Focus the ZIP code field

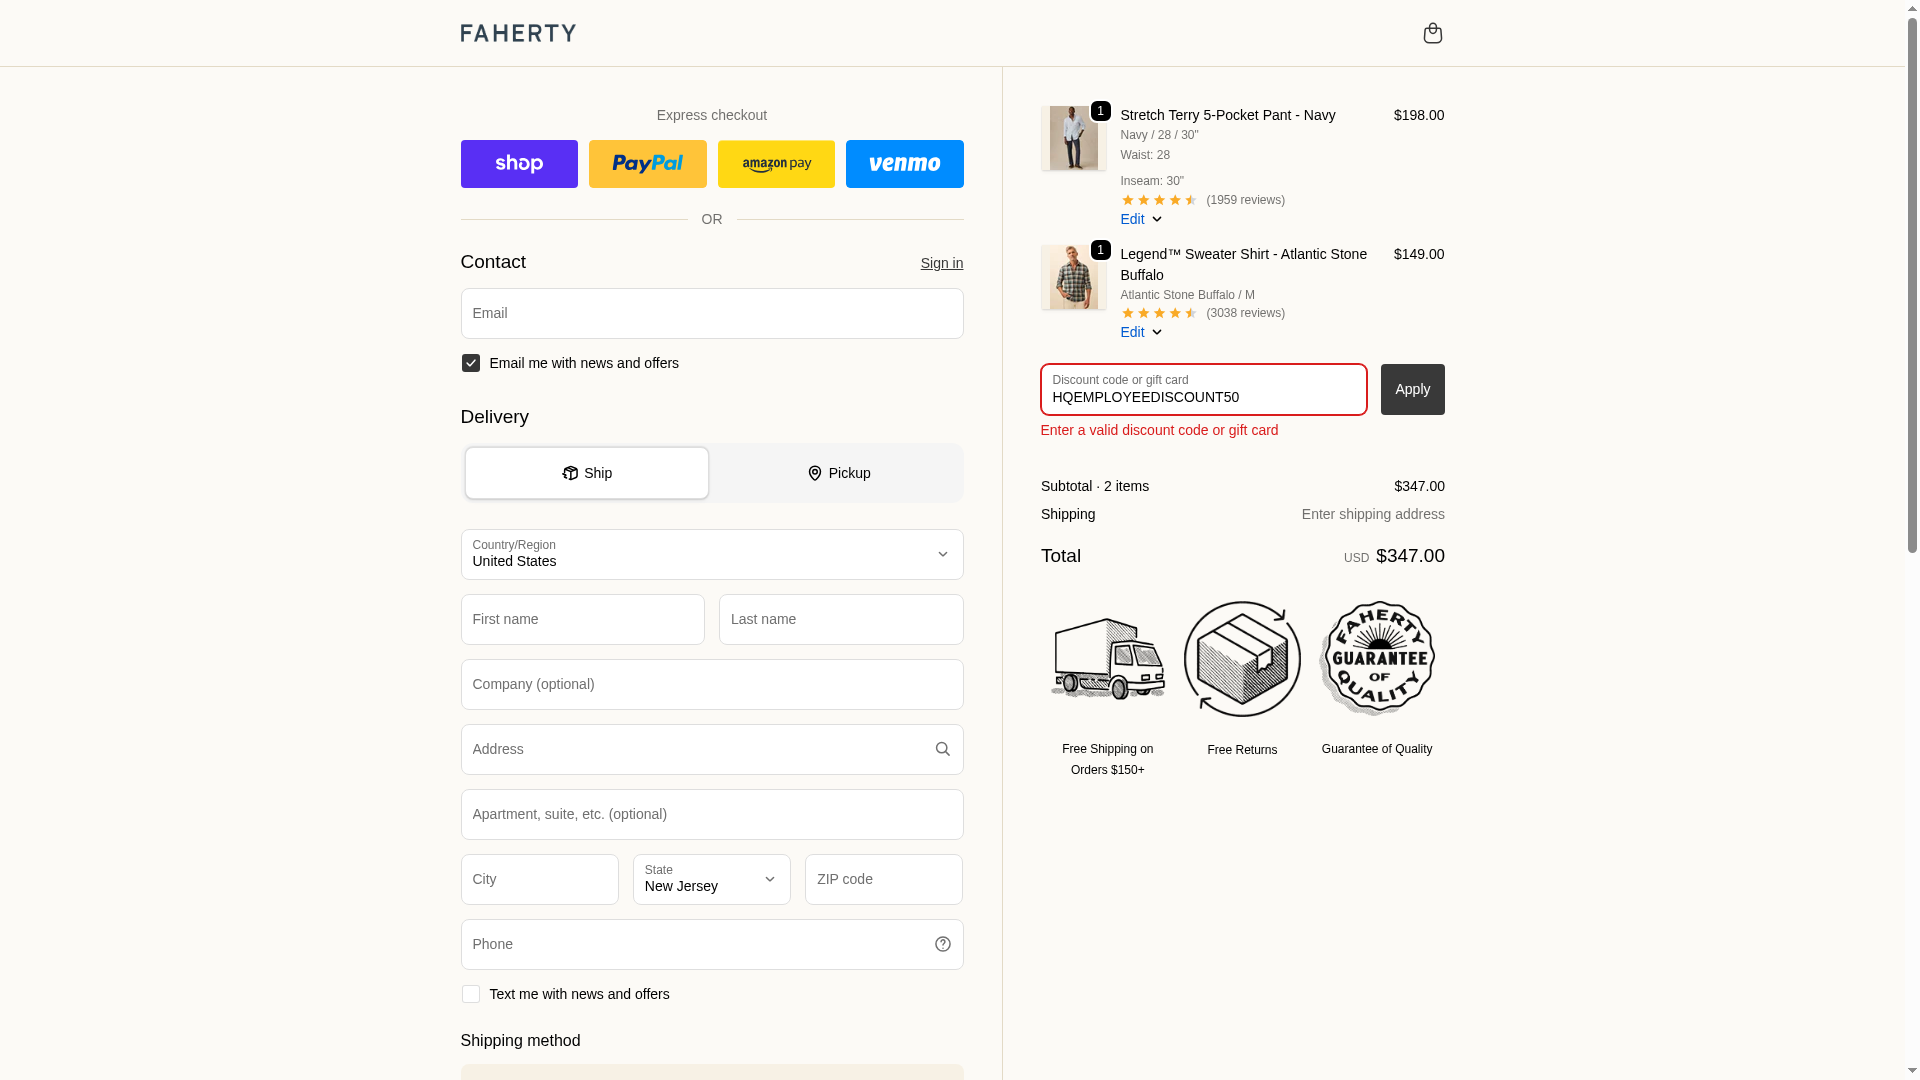(x=884, y=880)
